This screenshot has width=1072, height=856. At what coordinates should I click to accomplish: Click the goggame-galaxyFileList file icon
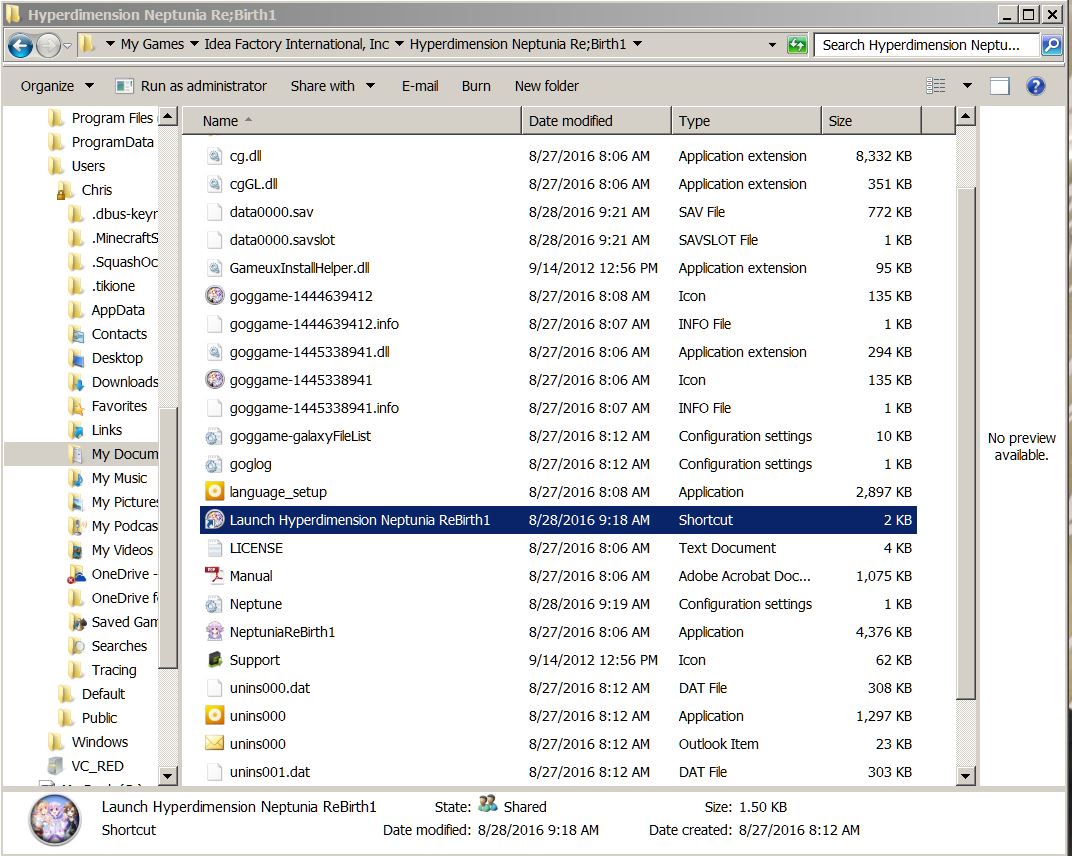[215, 436]
